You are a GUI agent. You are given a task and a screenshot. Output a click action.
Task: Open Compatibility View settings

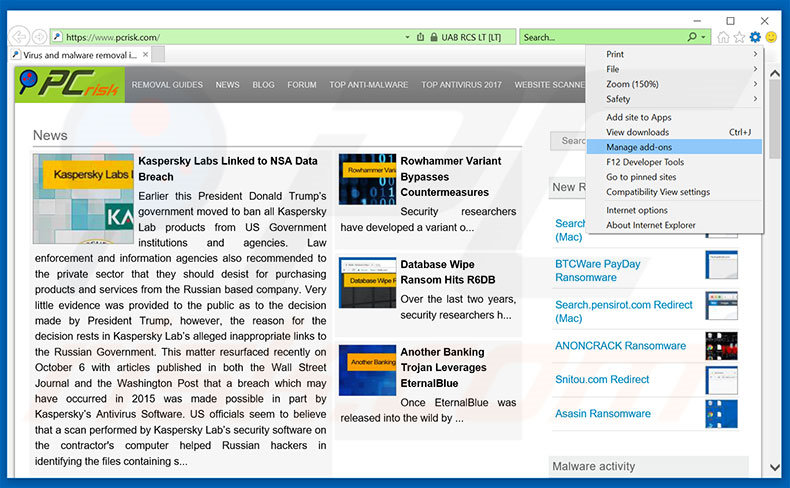click(675, 192)
